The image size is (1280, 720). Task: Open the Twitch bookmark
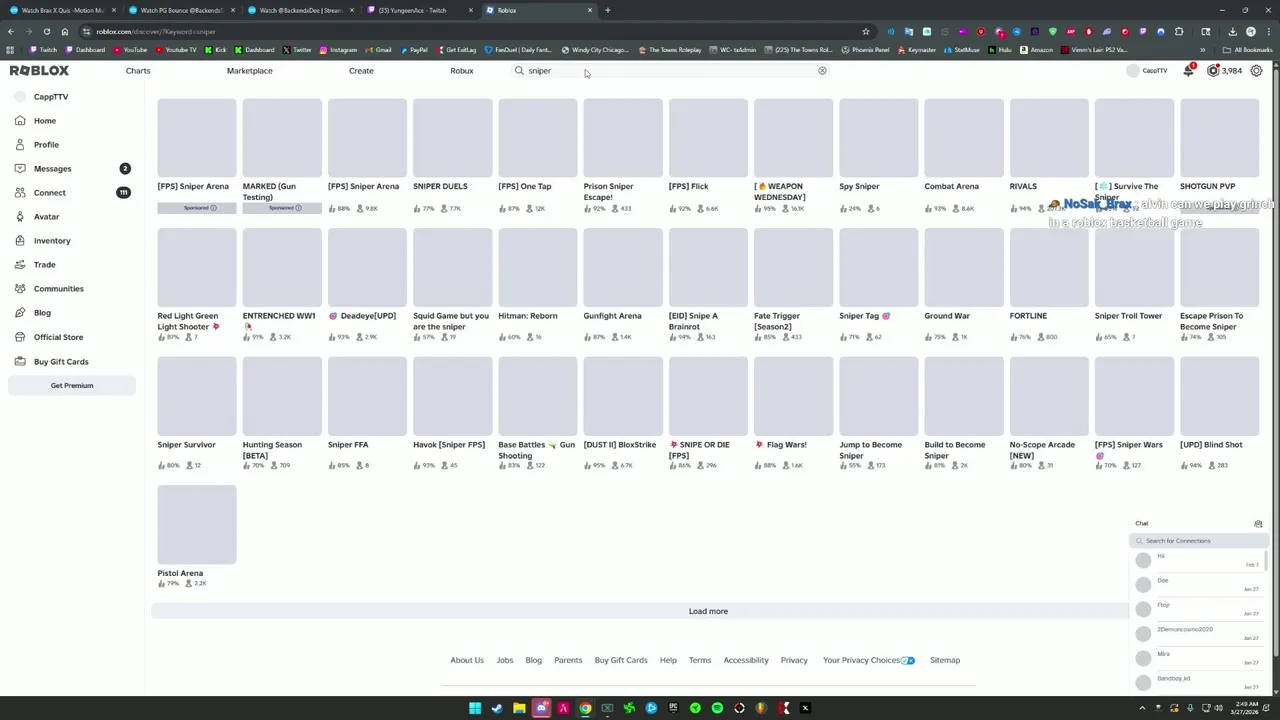pyautogui.click(x=44, y=50)
